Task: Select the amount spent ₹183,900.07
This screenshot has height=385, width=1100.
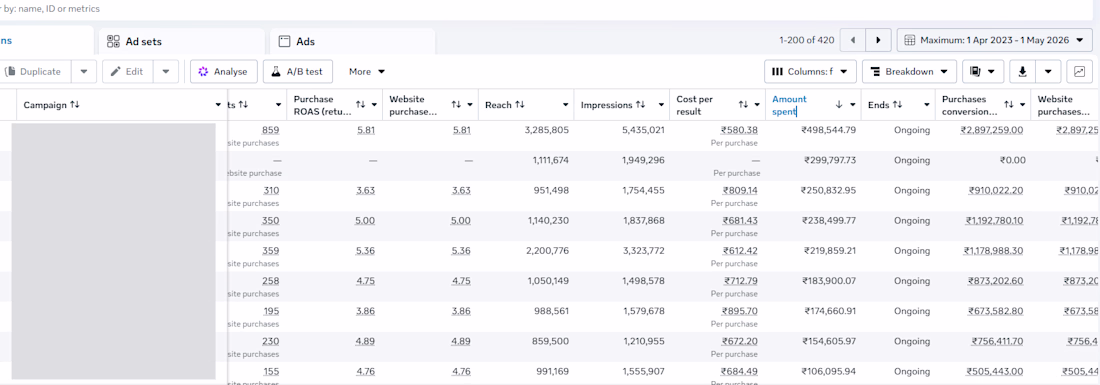Action: click(x=830, y=281)
